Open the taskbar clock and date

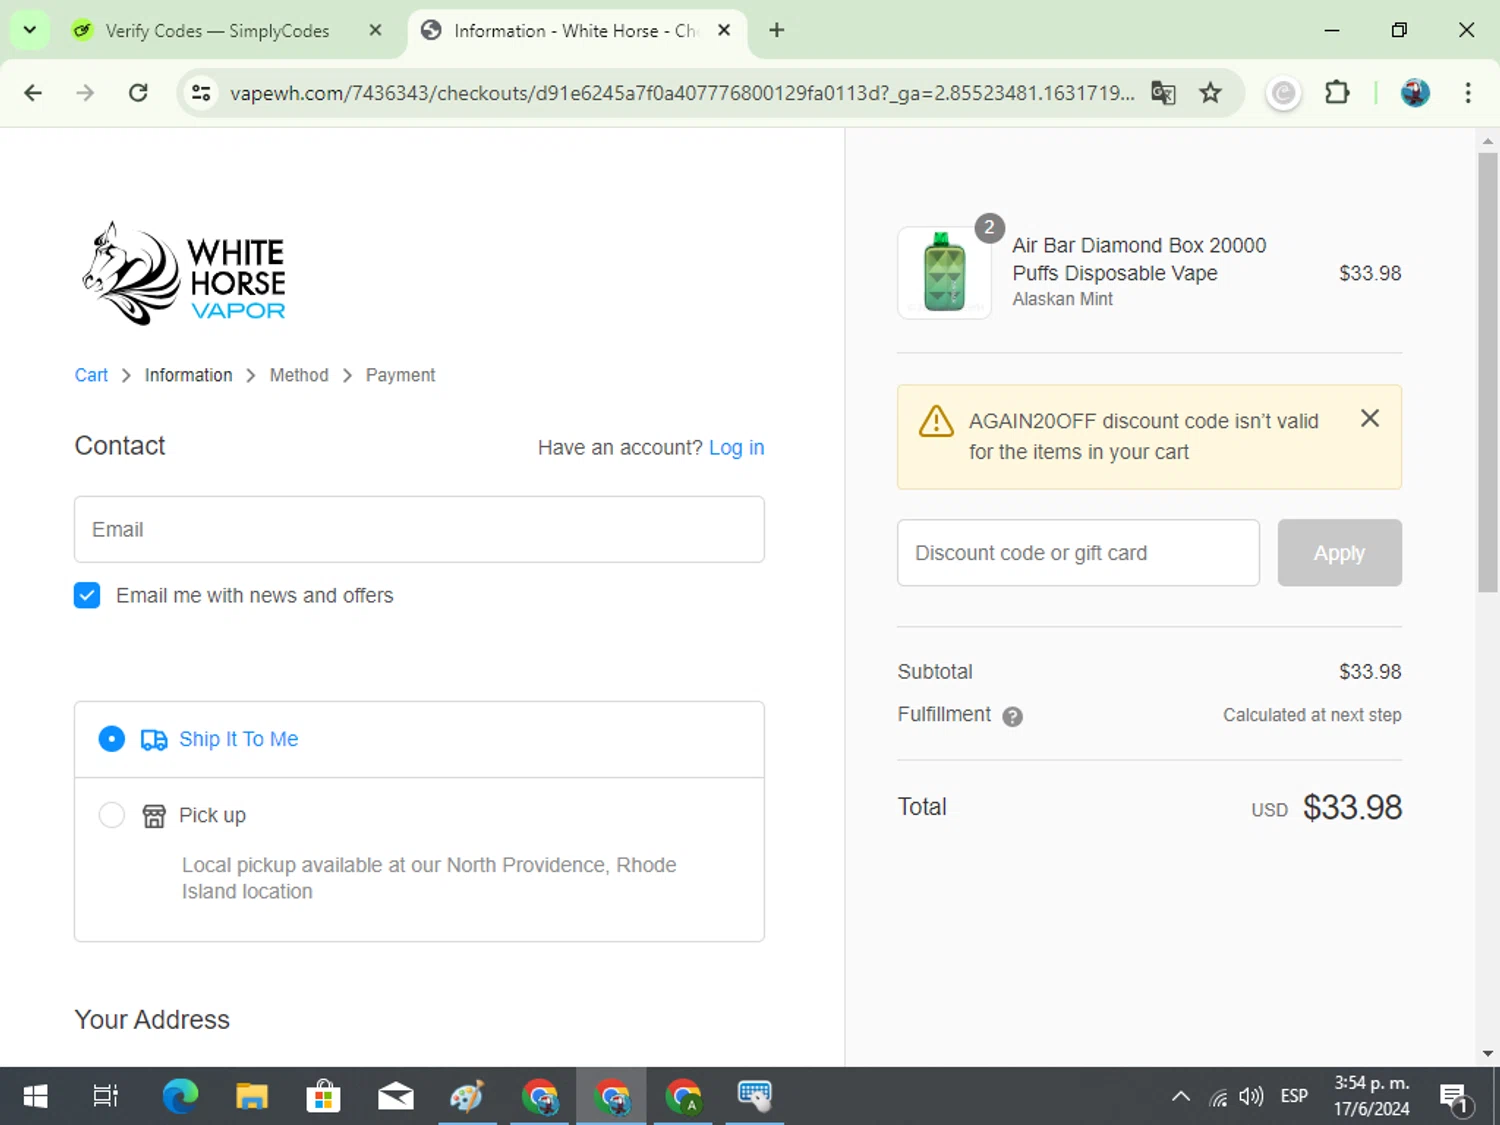[x=1371, y=1096]
